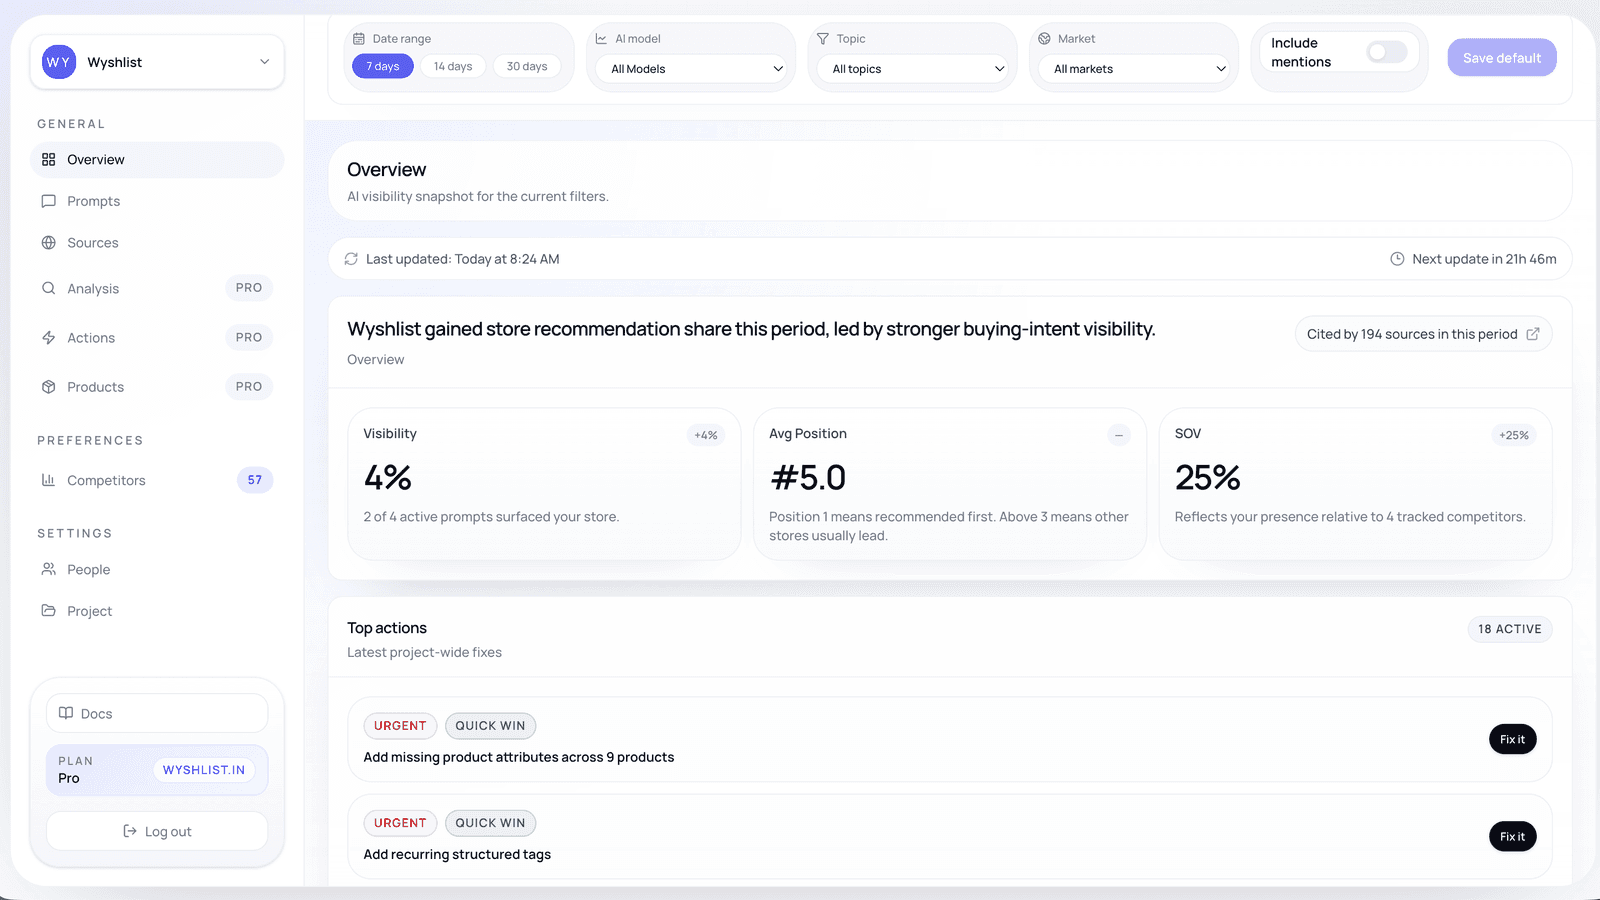Click the 57 competitors count badge

(x=255, y=480)
